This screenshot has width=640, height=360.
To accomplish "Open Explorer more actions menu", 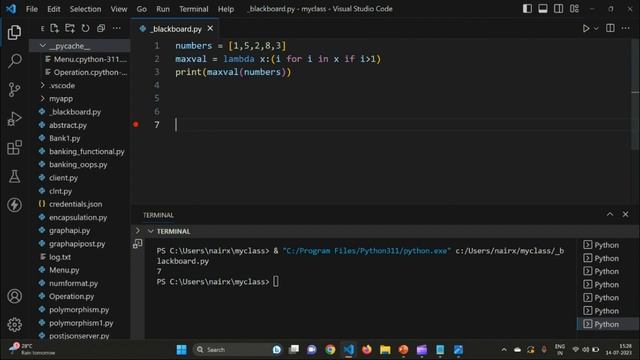I will (x=117, y=28).
